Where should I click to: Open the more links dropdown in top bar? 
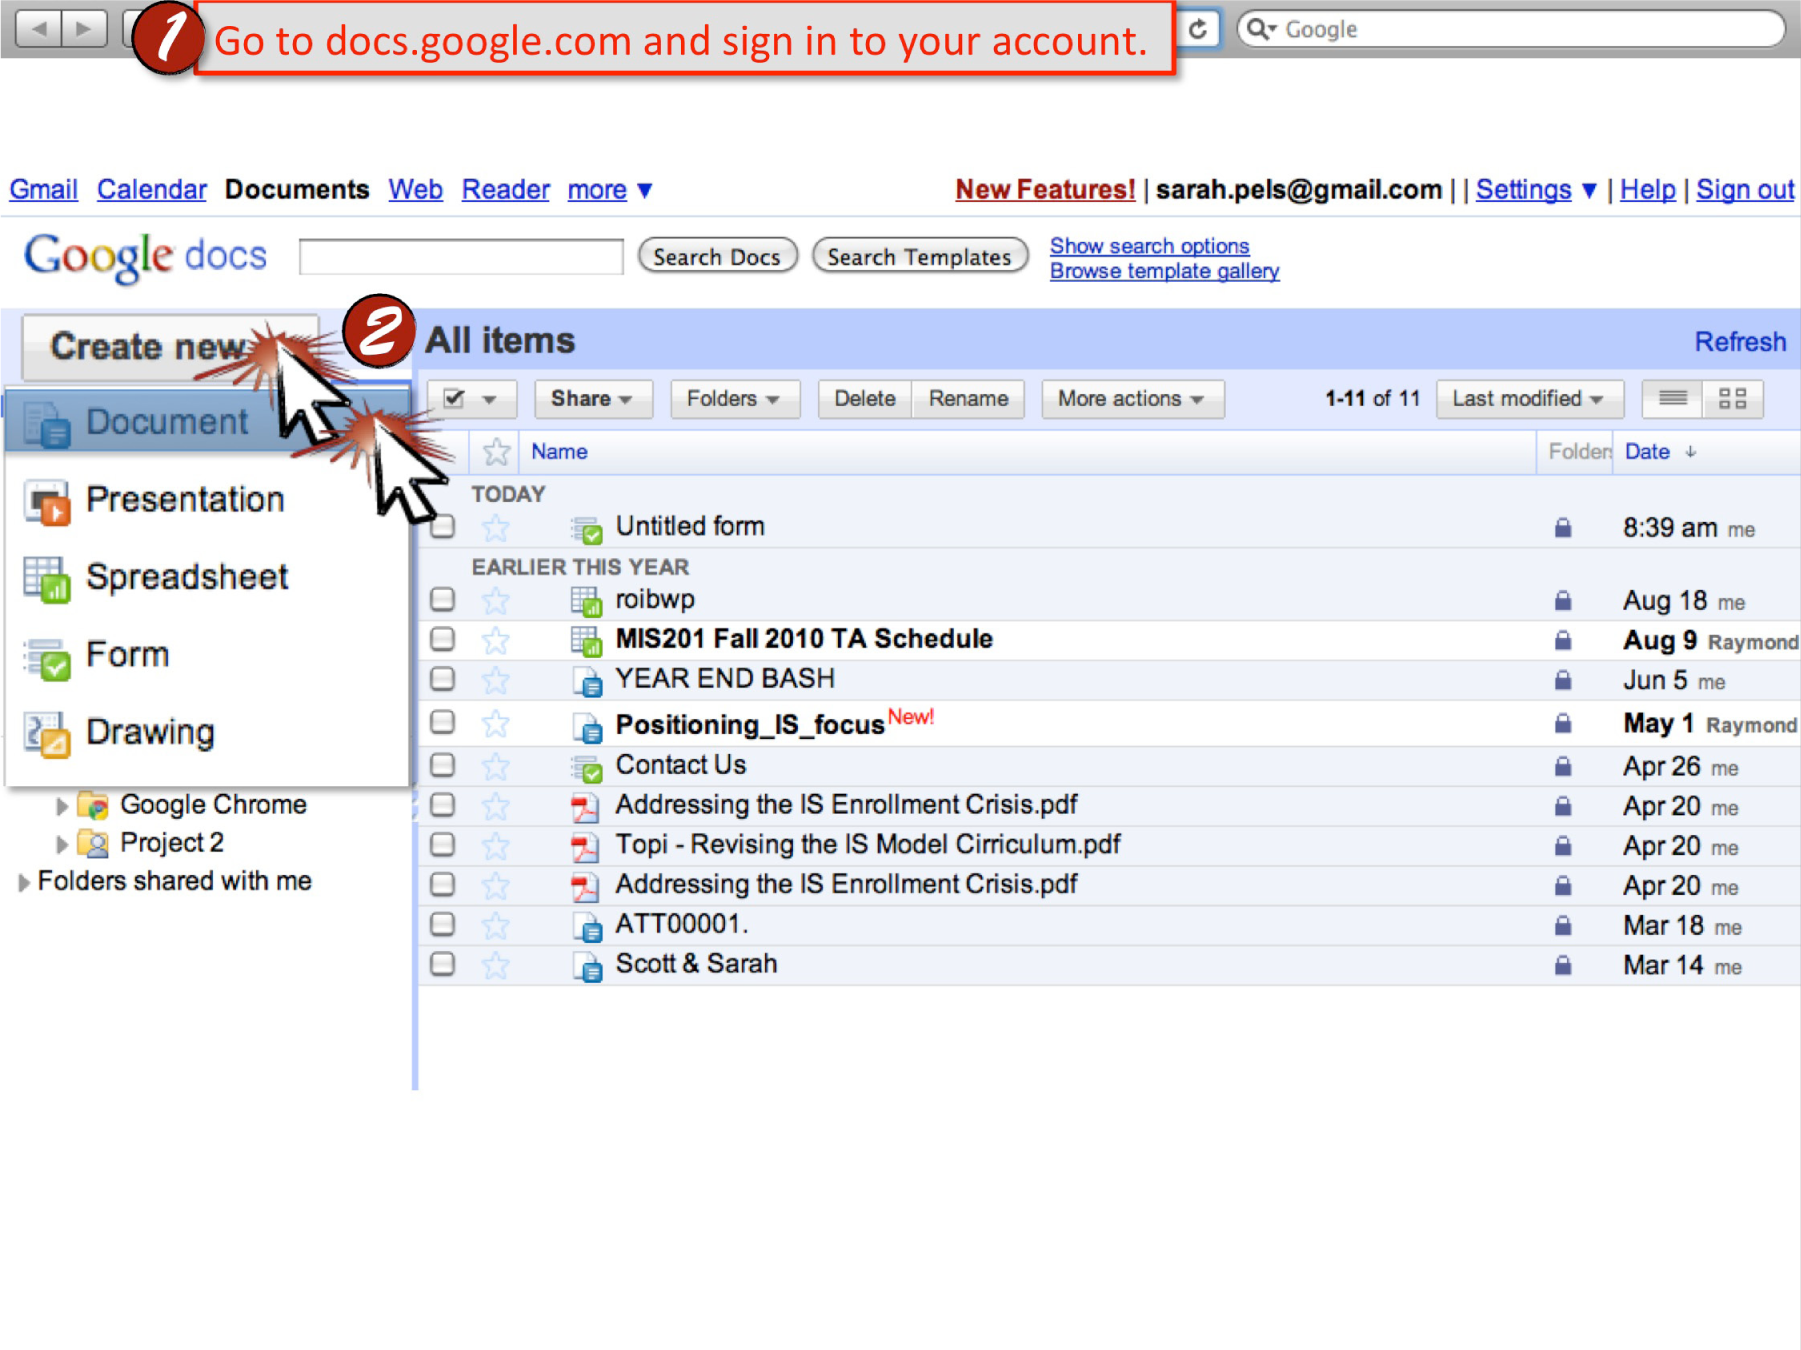(x=610, y=190)
